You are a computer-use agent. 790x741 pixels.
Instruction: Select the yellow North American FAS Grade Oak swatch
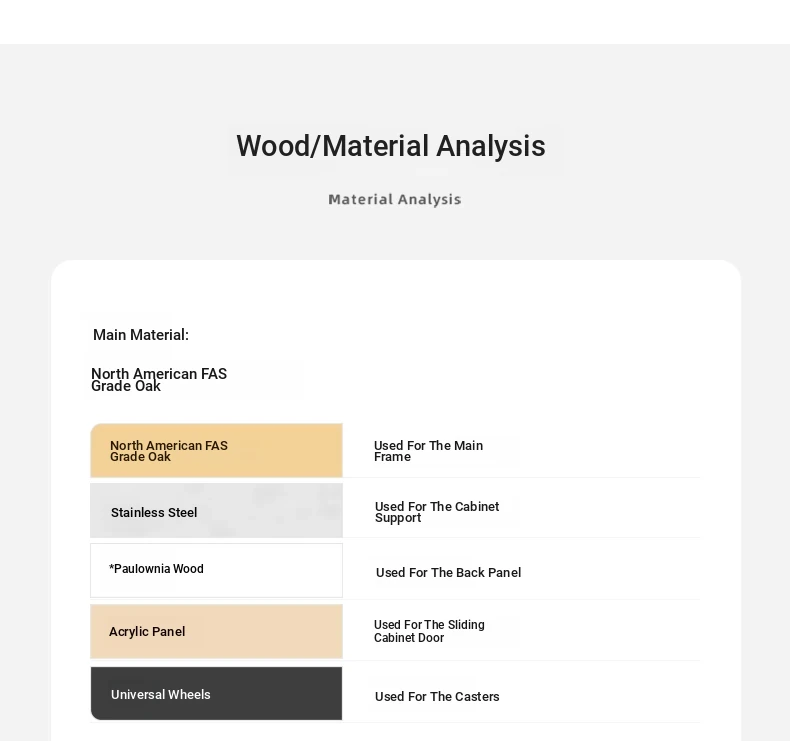pos(217,450)
